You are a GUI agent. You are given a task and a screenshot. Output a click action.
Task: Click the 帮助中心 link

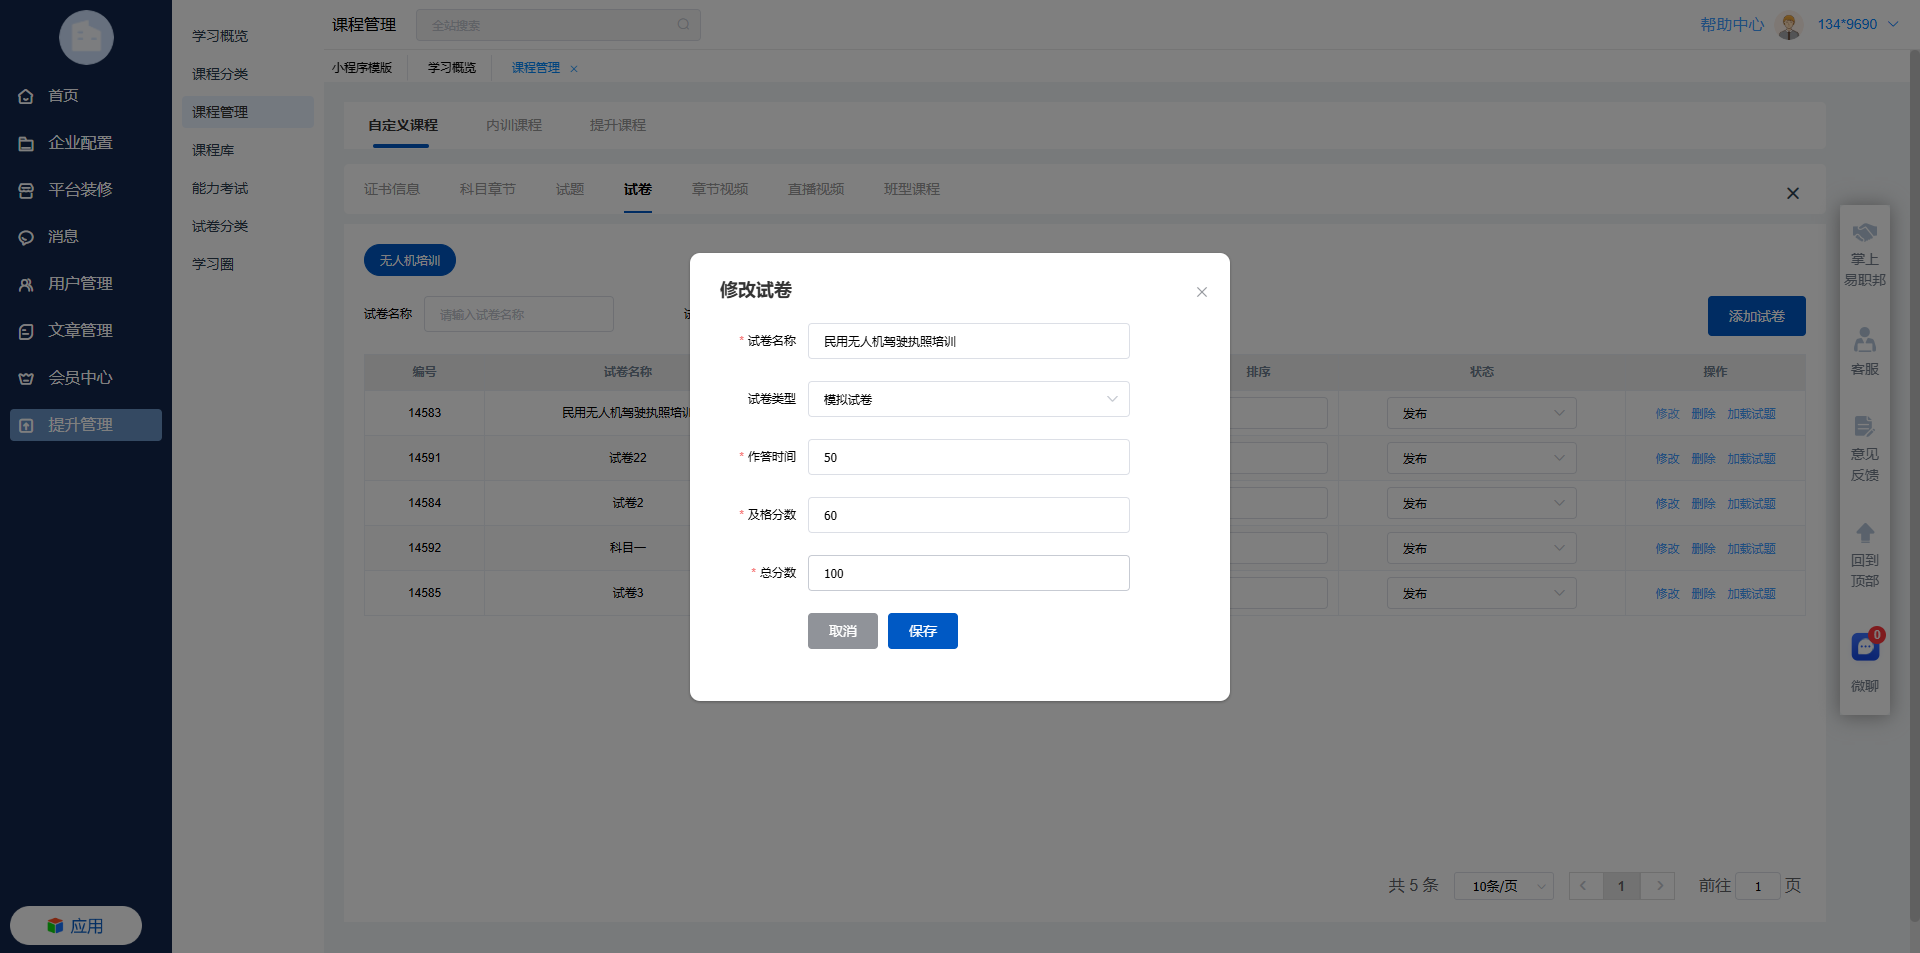tap(1732, 24)
